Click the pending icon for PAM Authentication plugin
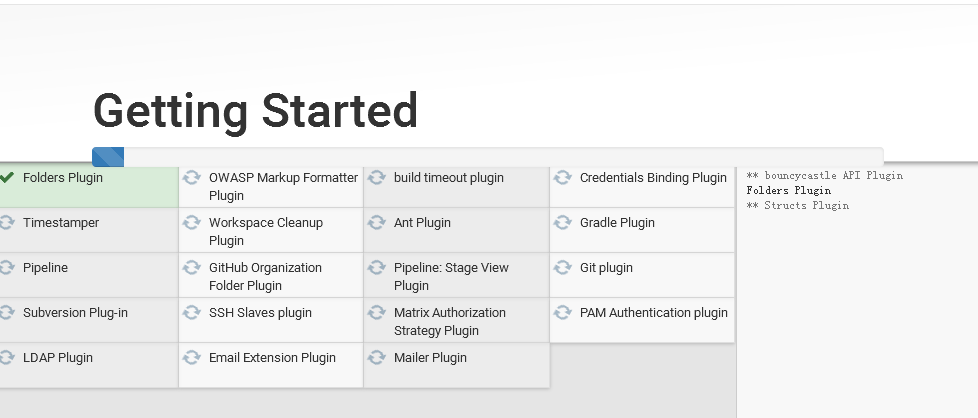 pyautogui.click(x=563, y=313)
